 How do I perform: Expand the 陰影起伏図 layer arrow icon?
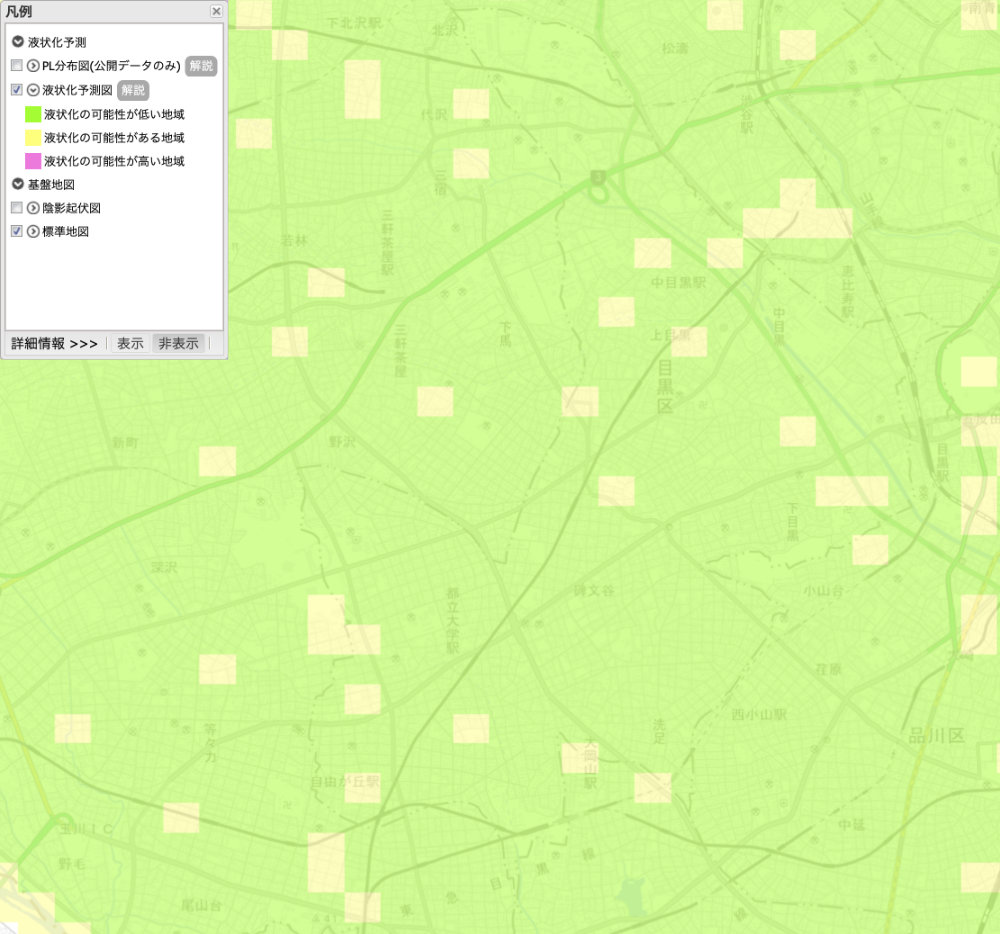pos(33,208)
